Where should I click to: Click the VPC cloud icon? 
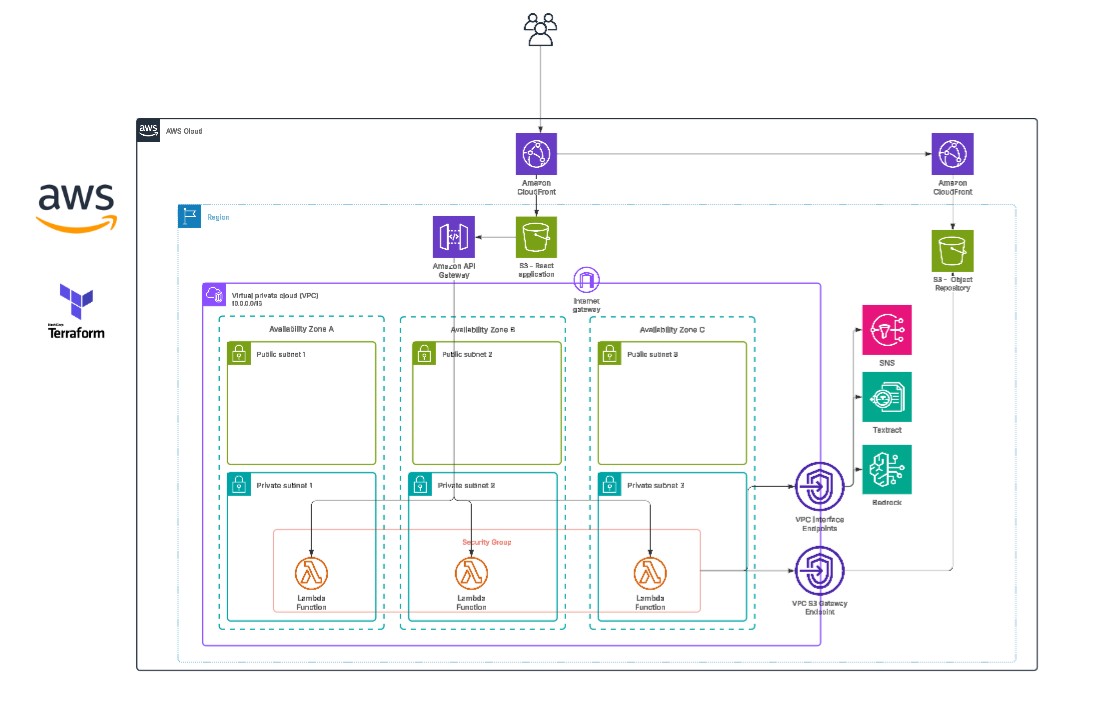(214, 294)
